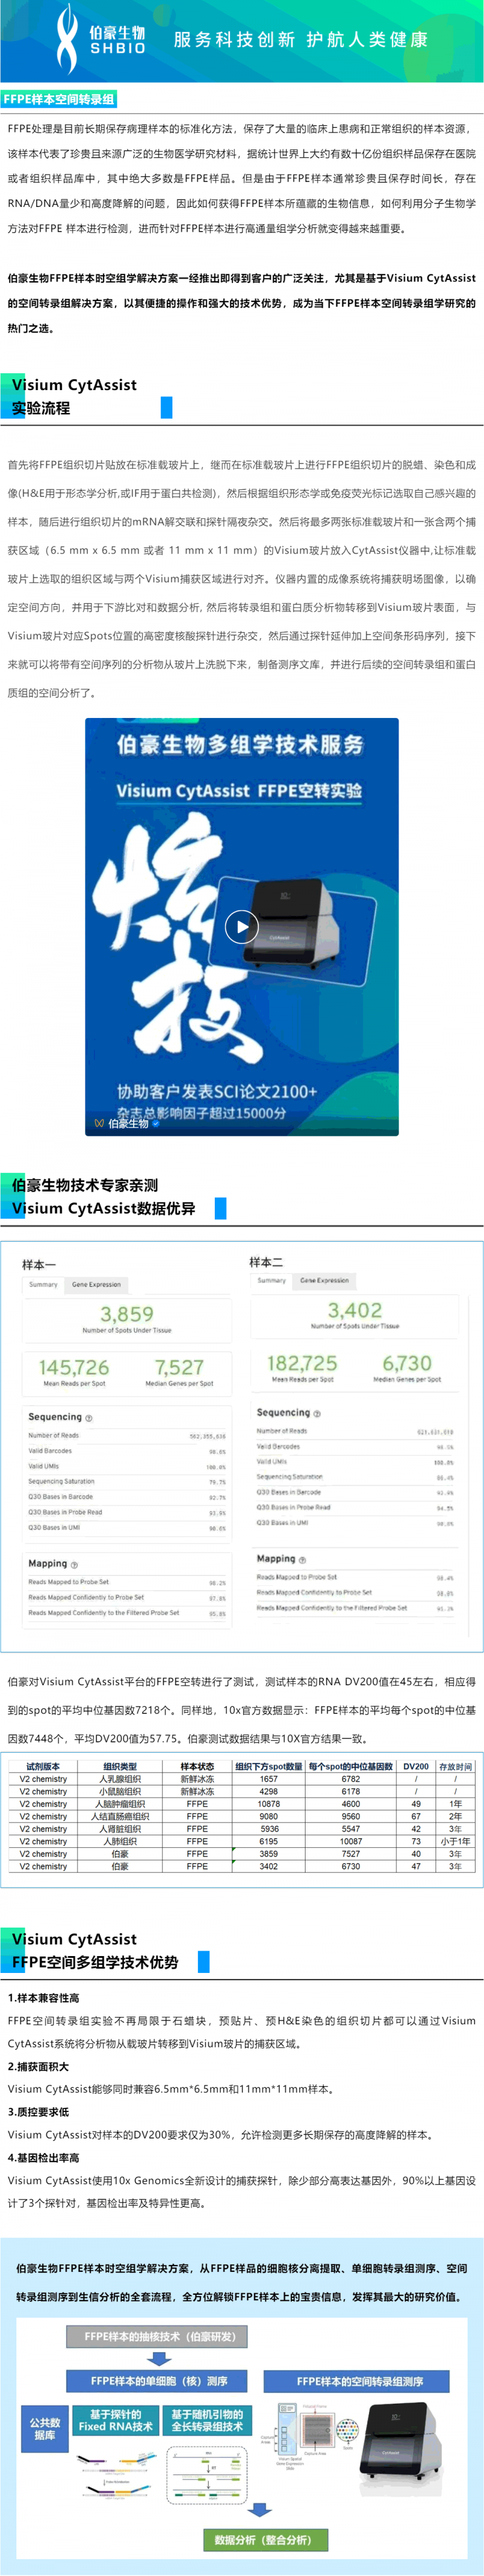484x2576 pixels.
Task: Select Gene Expression tab in 样本二
Action: (325, 1280)
